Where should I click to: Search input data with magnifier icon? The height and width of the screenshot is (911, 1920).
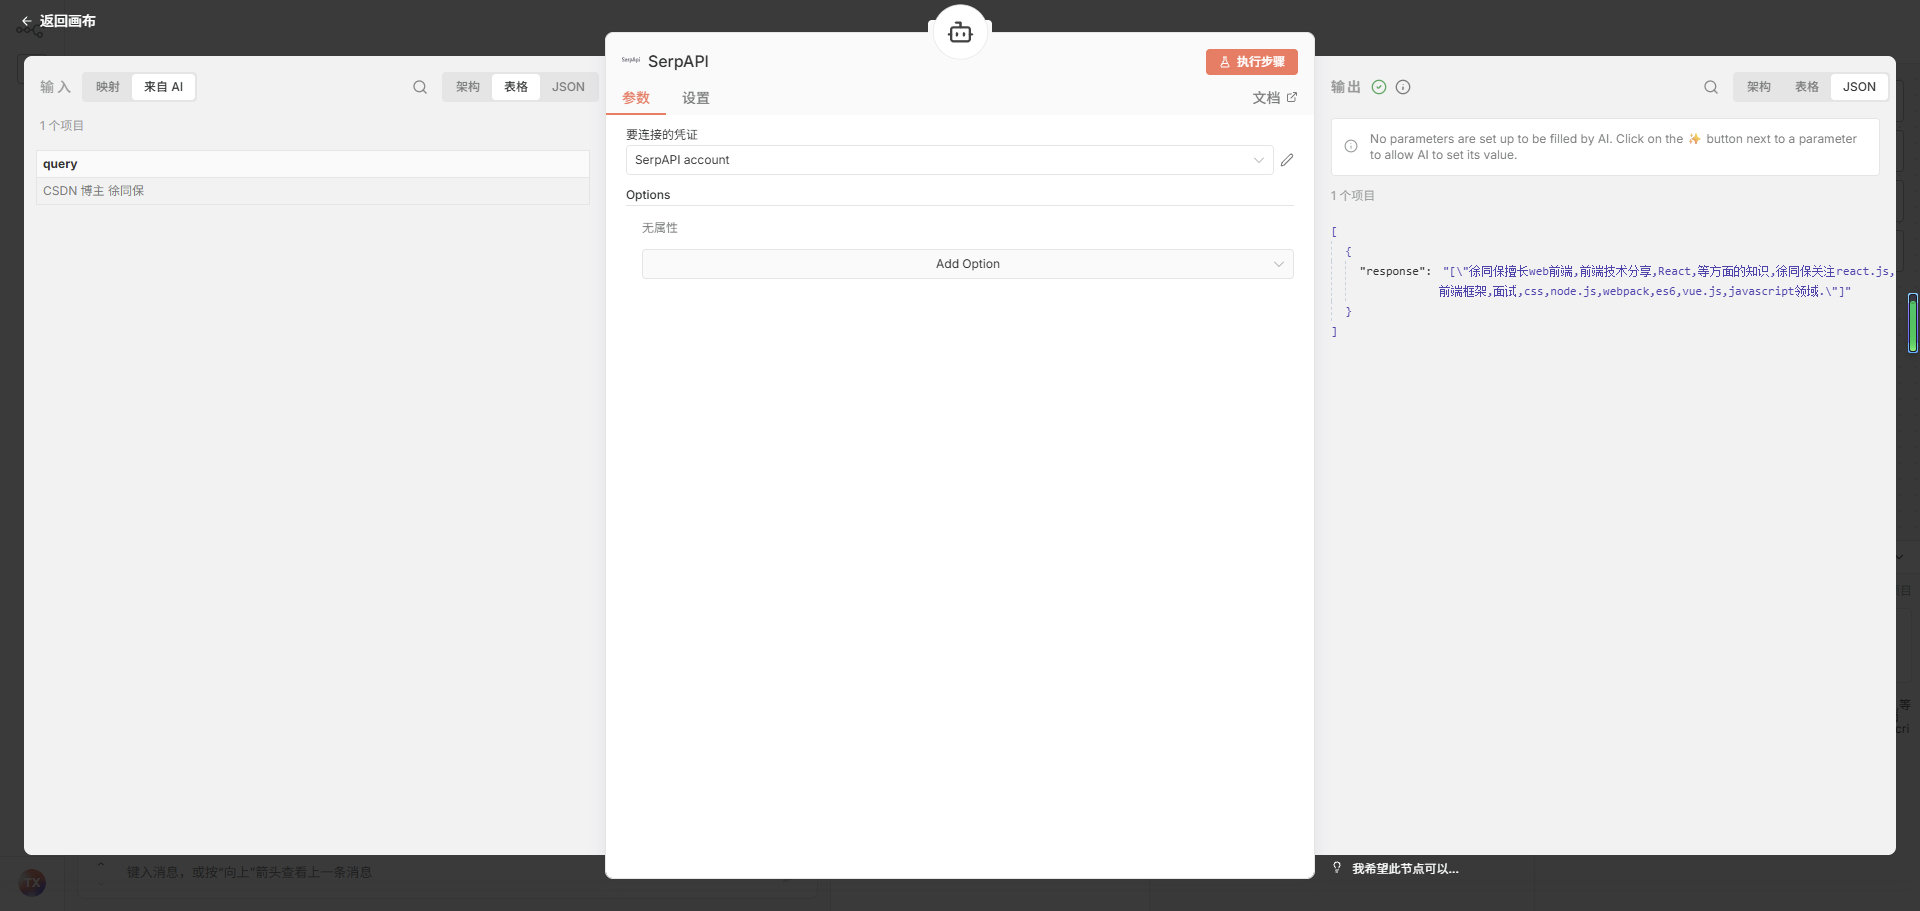[x=420, y=87]
